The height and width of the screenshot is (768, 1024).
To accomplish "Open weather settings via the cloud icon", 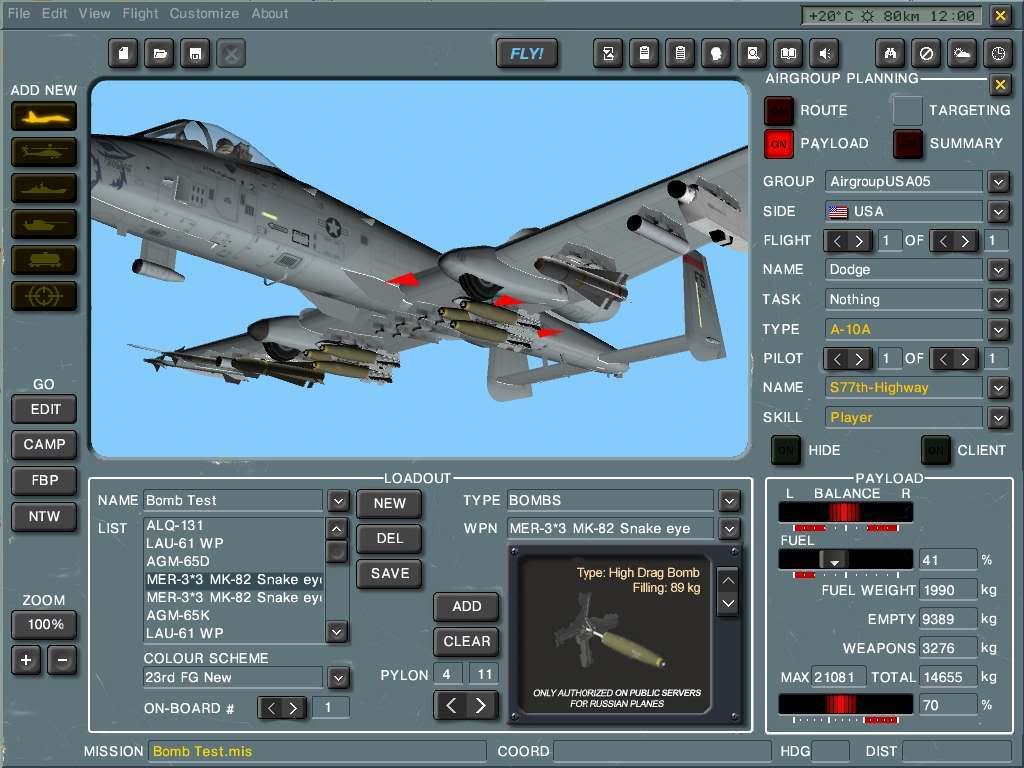I will [x=961, y=53].
